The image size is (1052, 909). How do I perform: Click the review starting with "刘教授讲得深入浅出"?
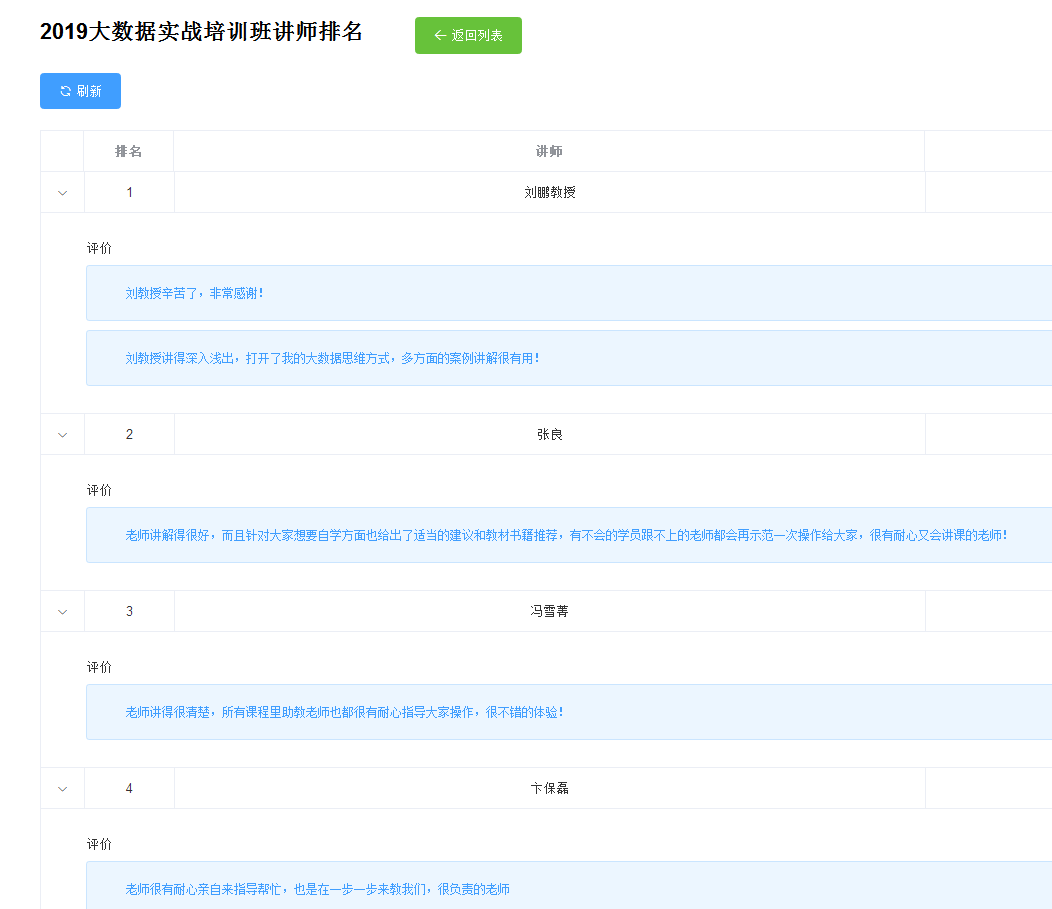click(x=332, y=358)
